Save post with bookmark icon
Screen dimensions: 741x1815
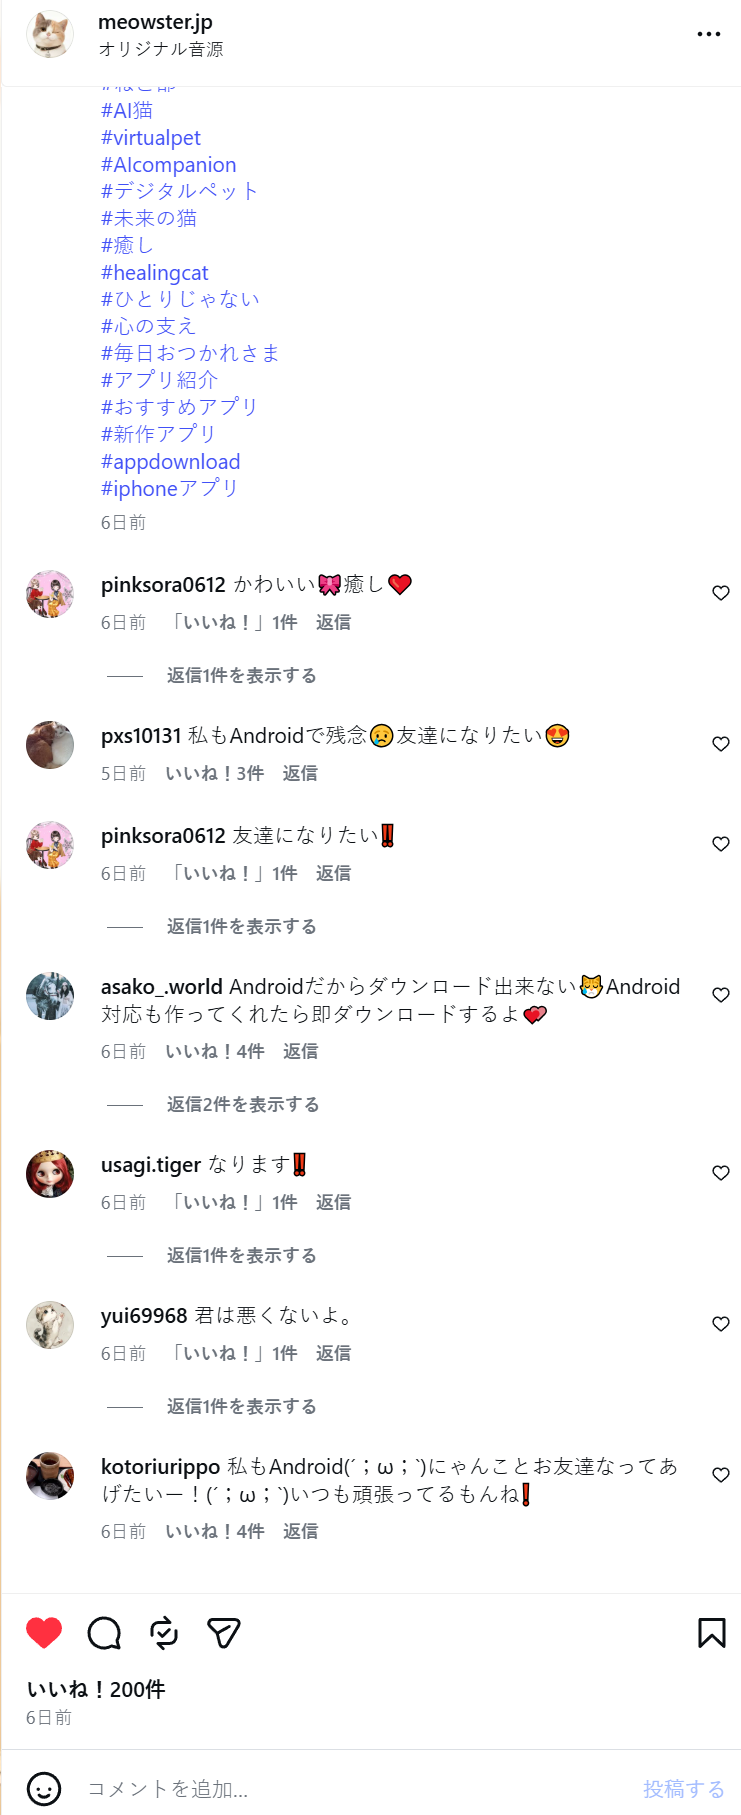[712, 1633]
